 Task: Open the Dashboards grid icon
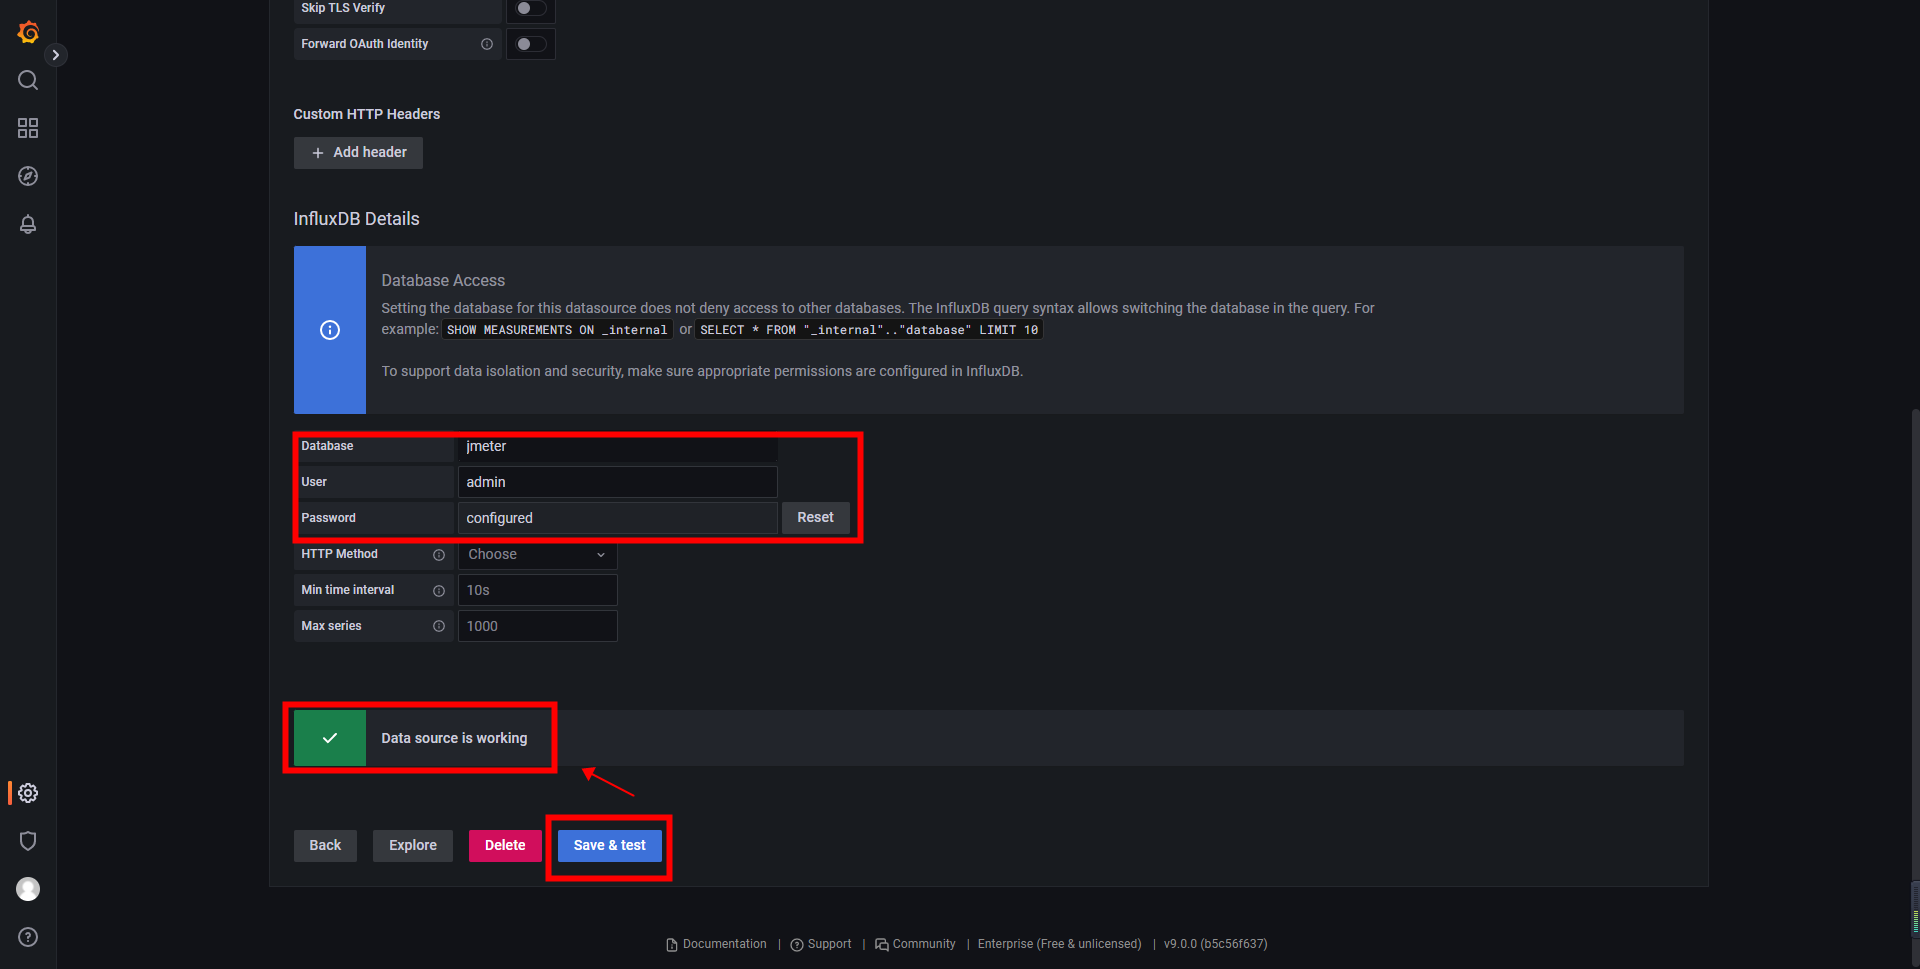28,128
